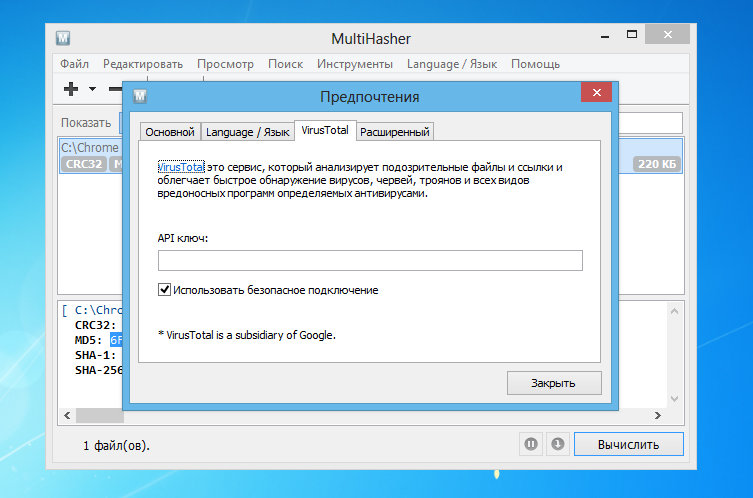The image size is (753, 498).
Task: Click scroll up arrow of results pane
Action: [x=674, y=311]
